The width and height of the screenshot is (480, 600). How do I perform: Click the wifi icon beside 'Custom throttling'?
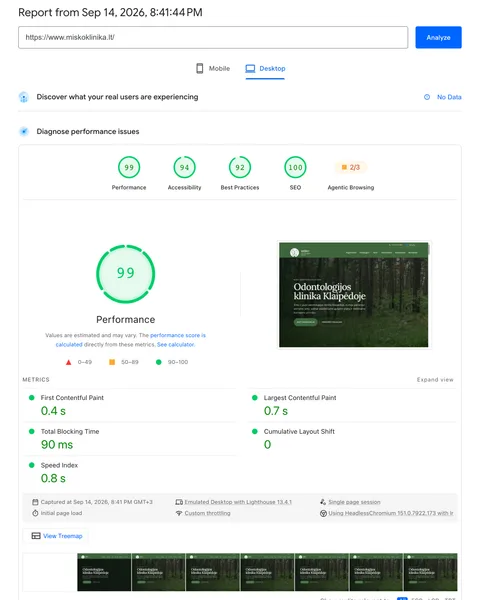[x=179, y=513]
